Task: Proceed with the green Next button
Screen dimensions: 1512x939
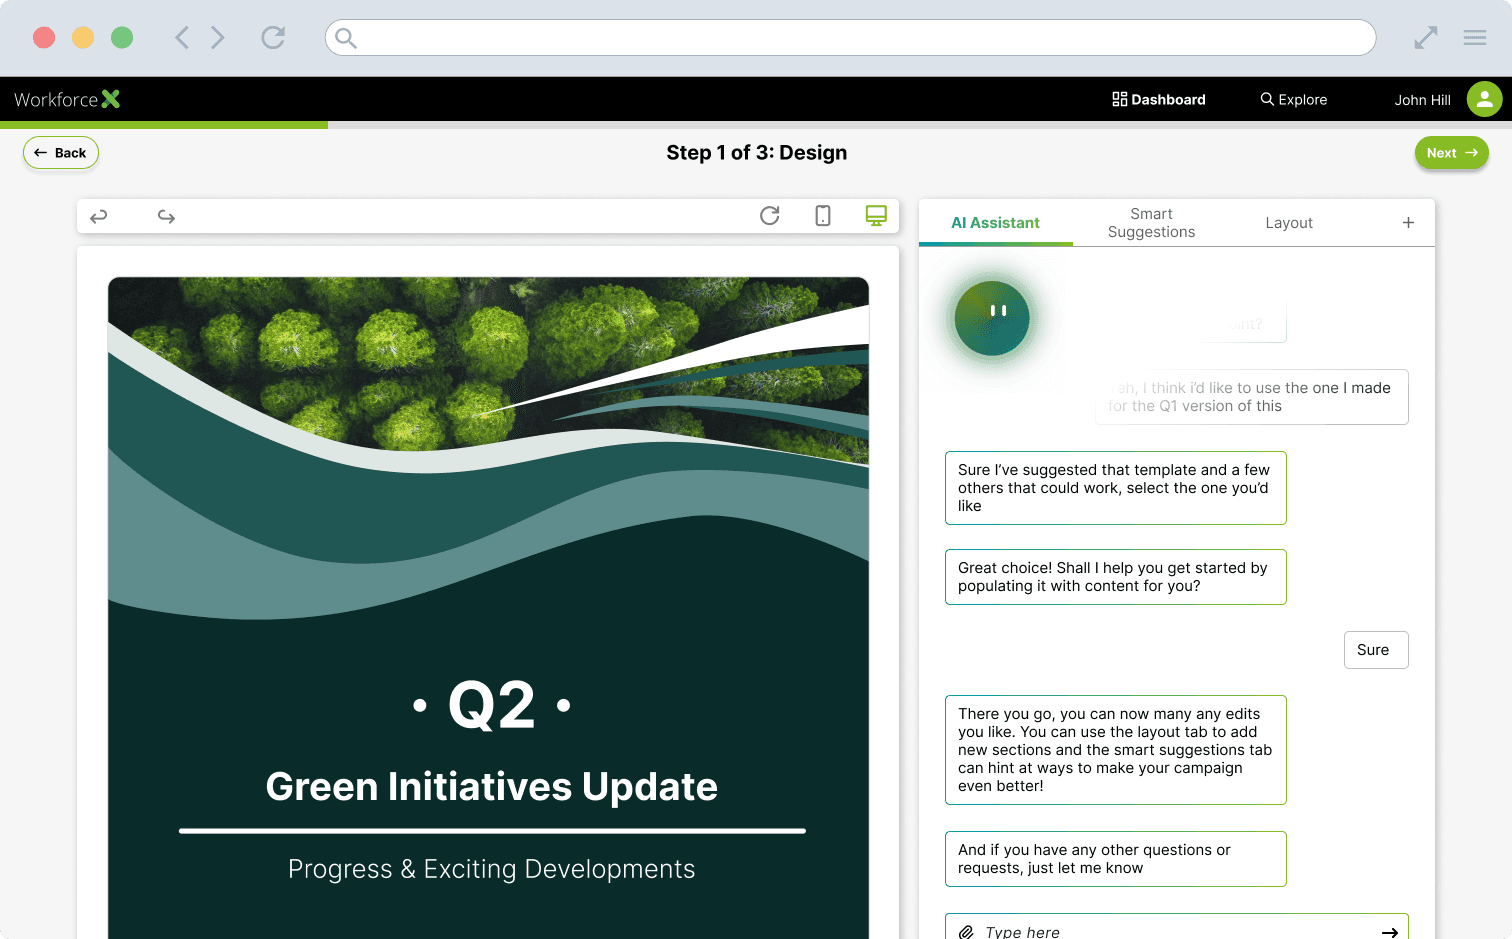Action: 1452,153
